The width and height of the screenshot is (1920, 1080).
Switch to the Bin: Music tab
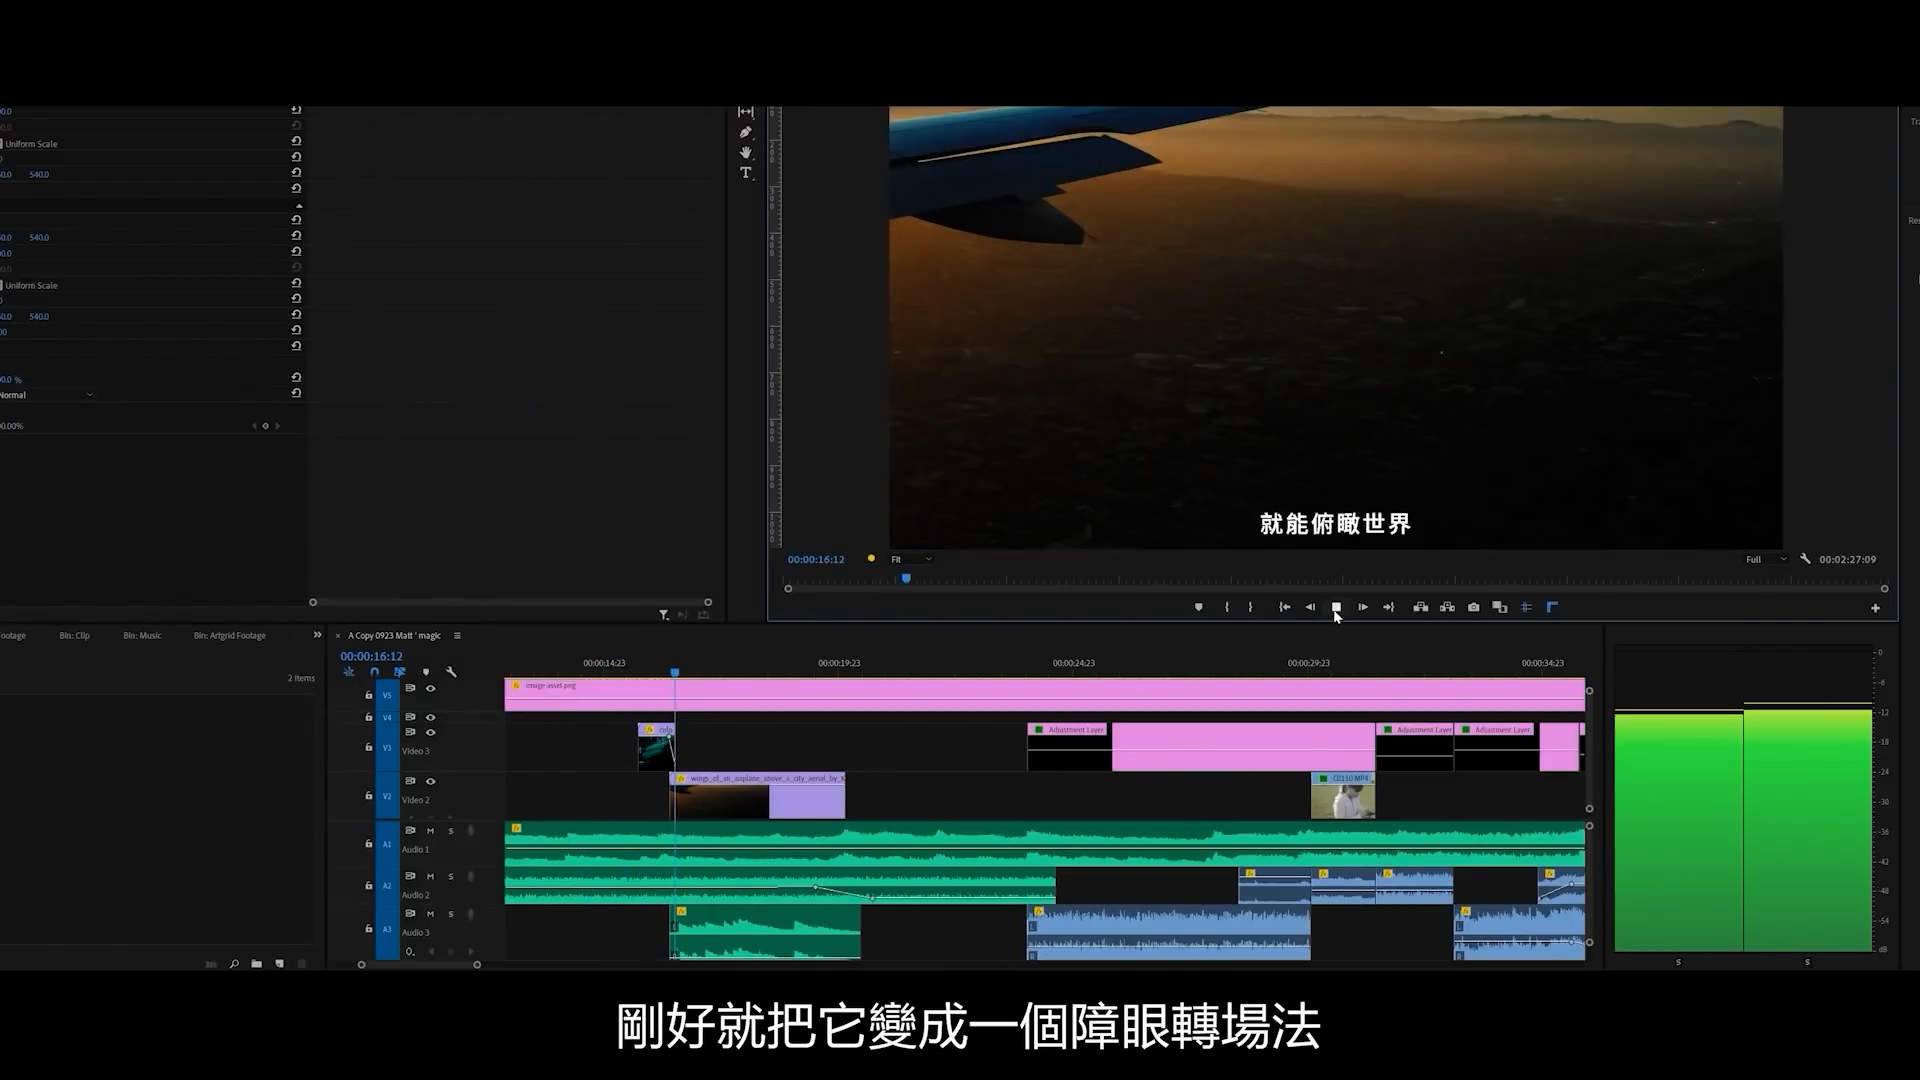tap(142, 635)
